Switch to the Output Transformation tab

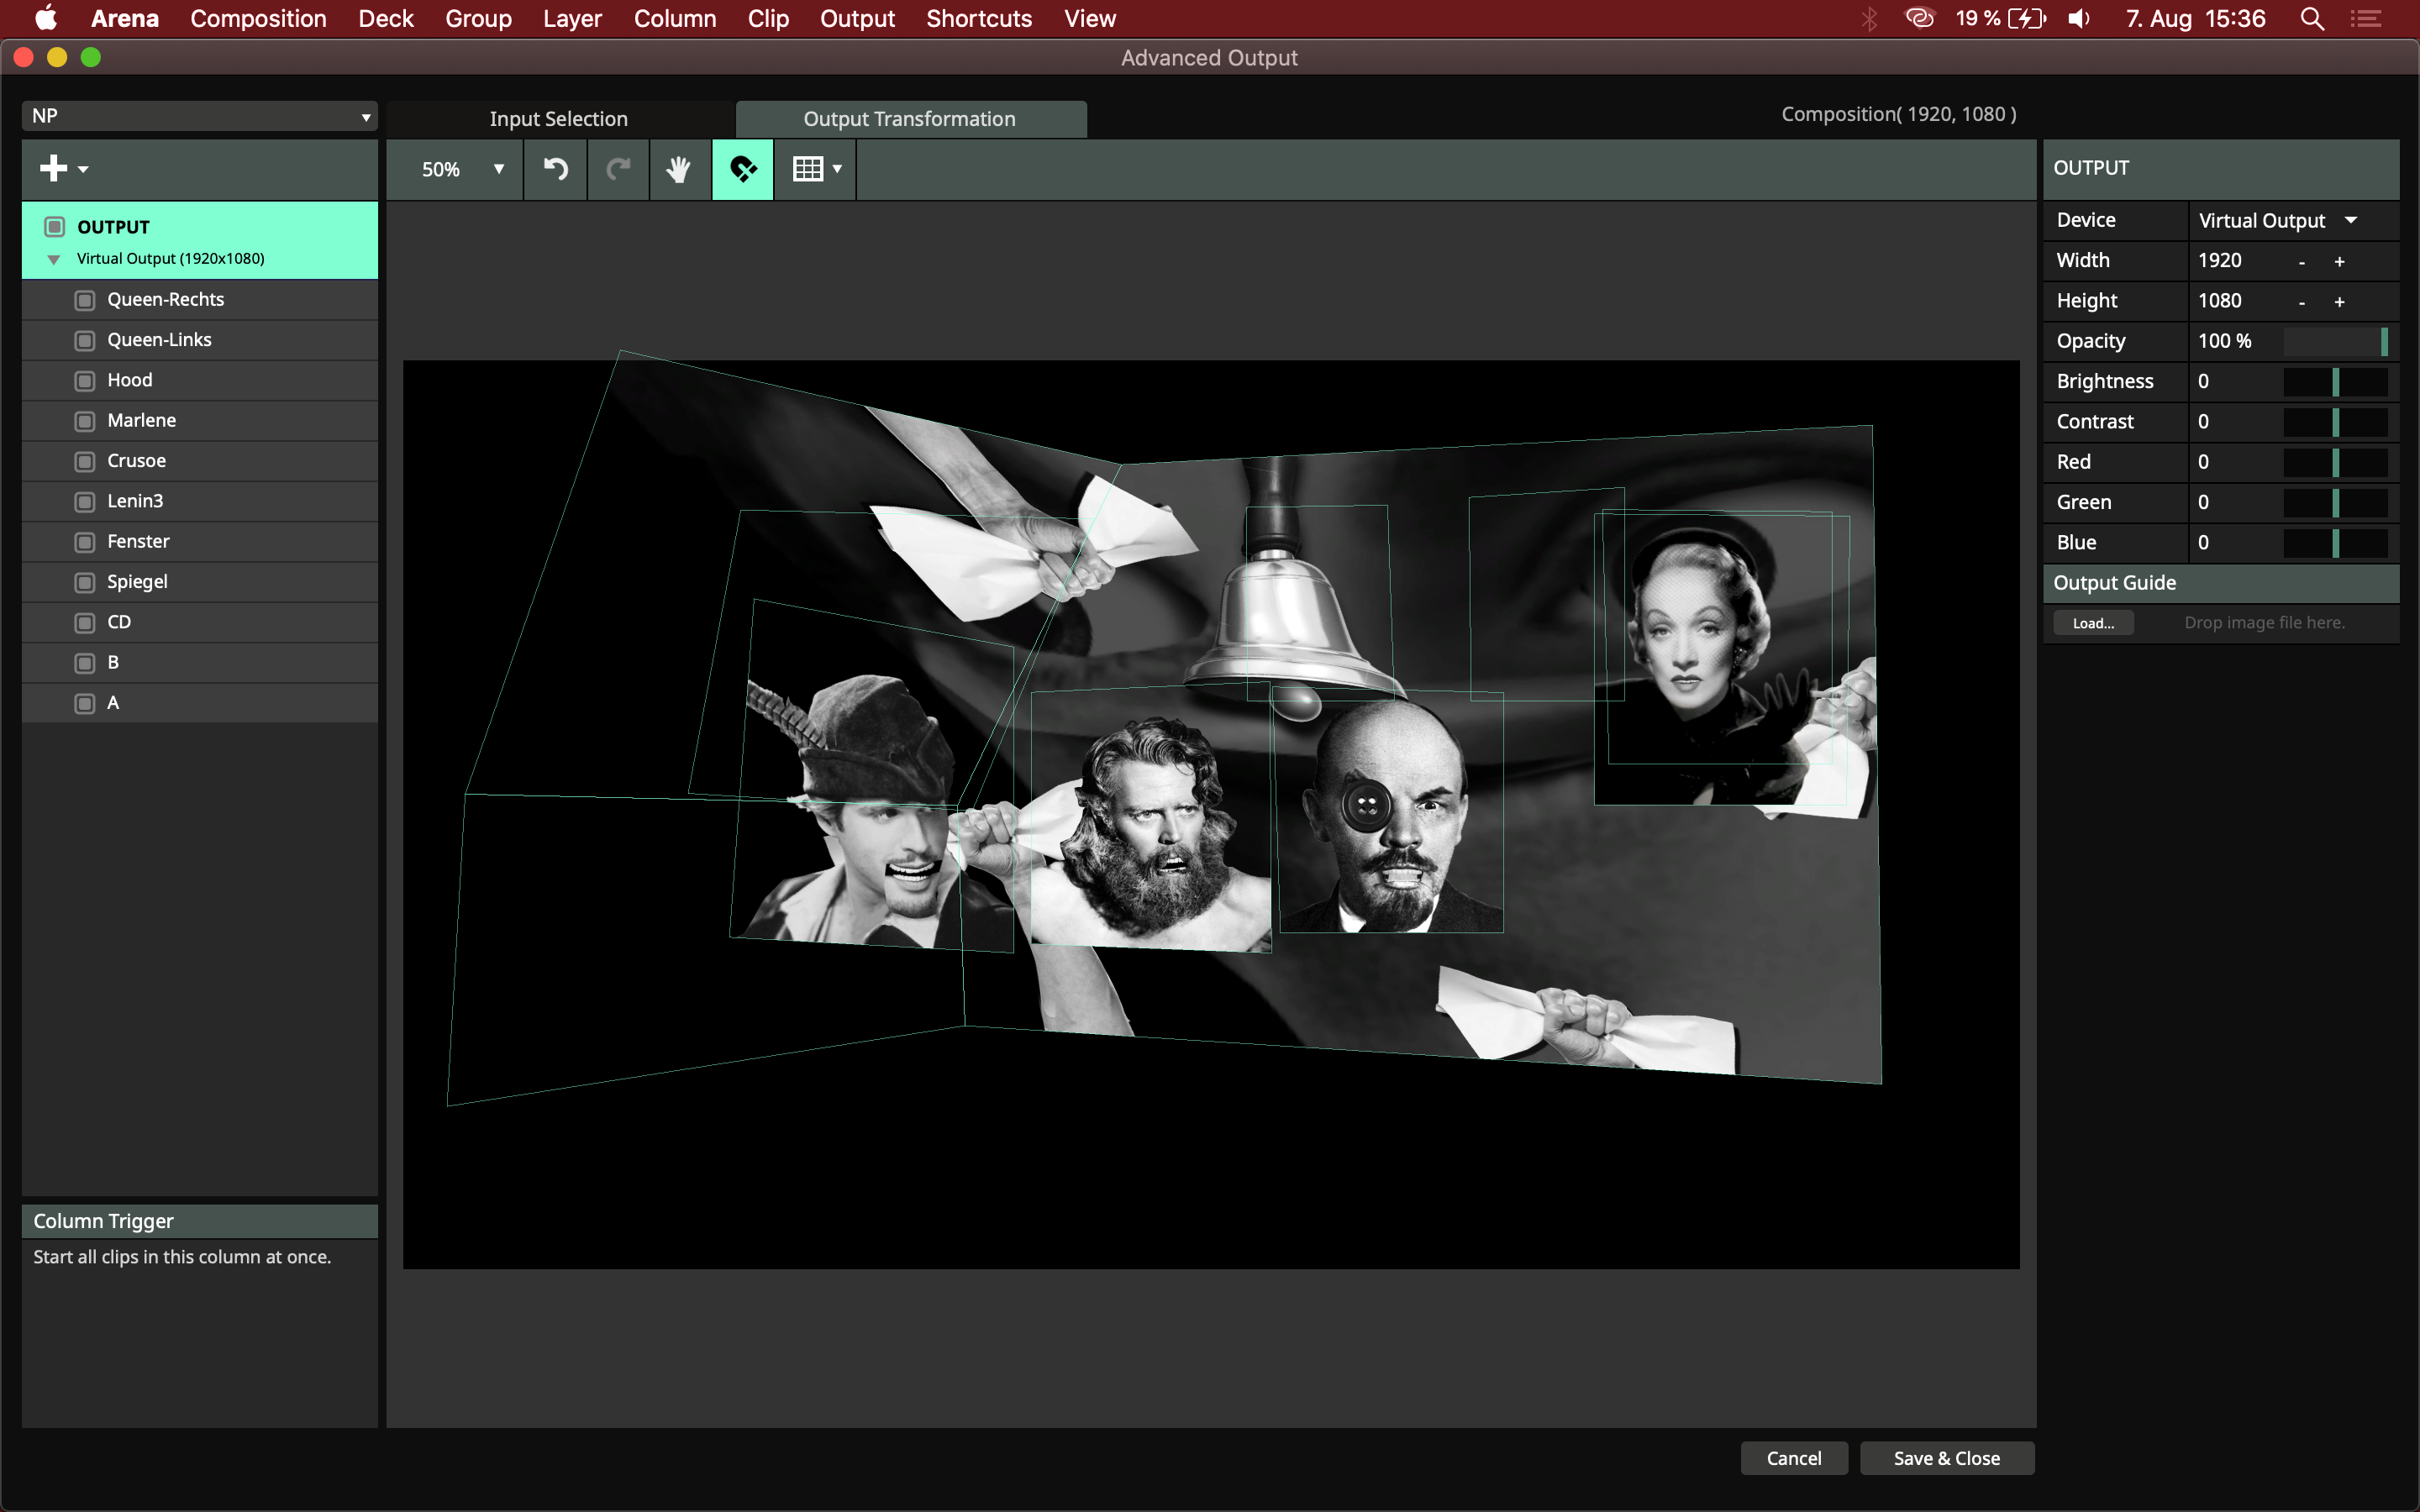(910, 119)
